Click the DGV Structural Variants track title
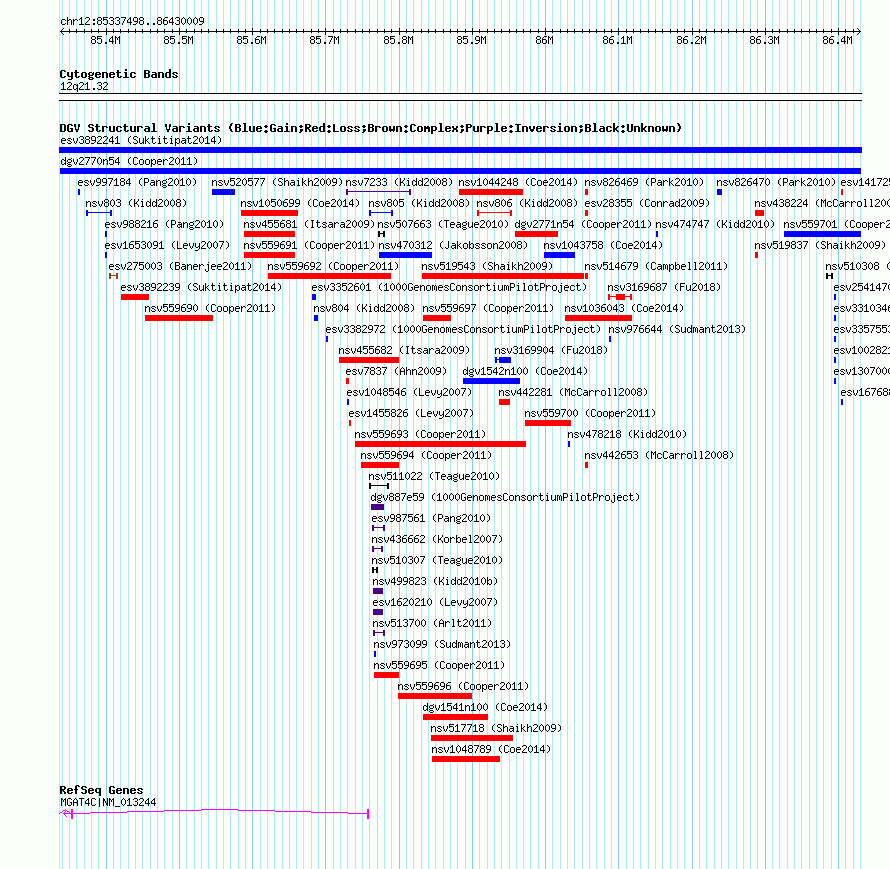 click(370, 128)
